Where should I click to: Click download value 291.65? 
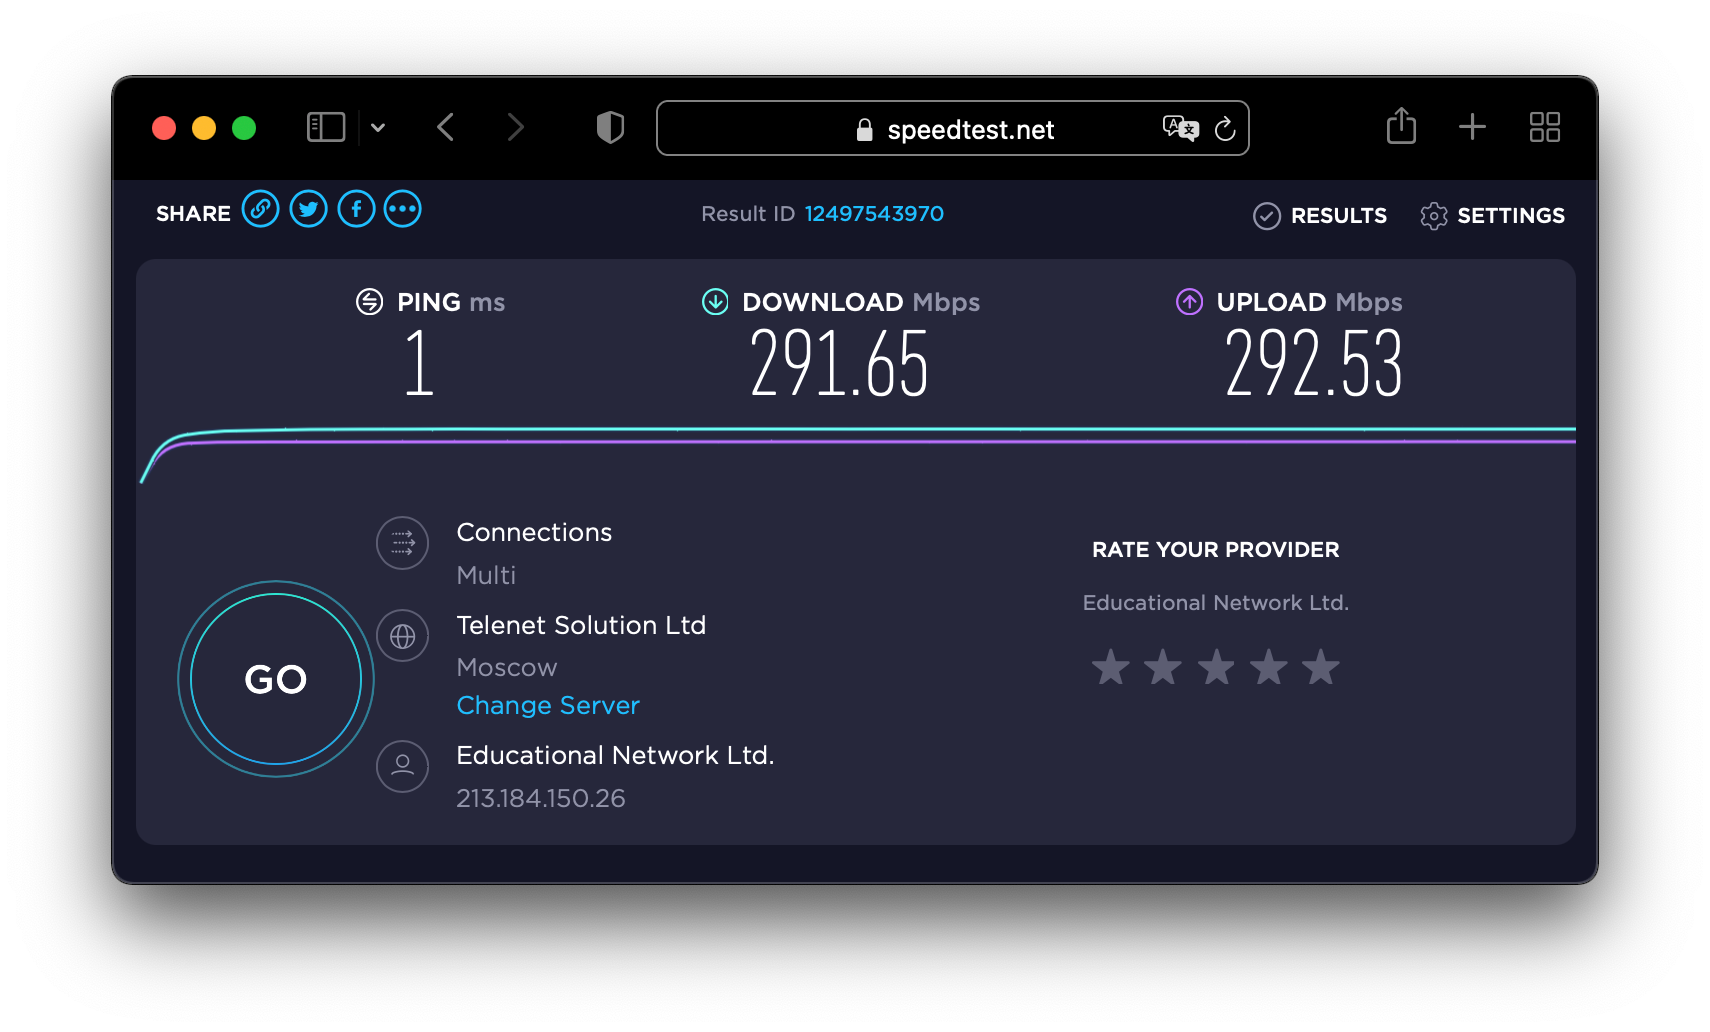coord(839,364)
